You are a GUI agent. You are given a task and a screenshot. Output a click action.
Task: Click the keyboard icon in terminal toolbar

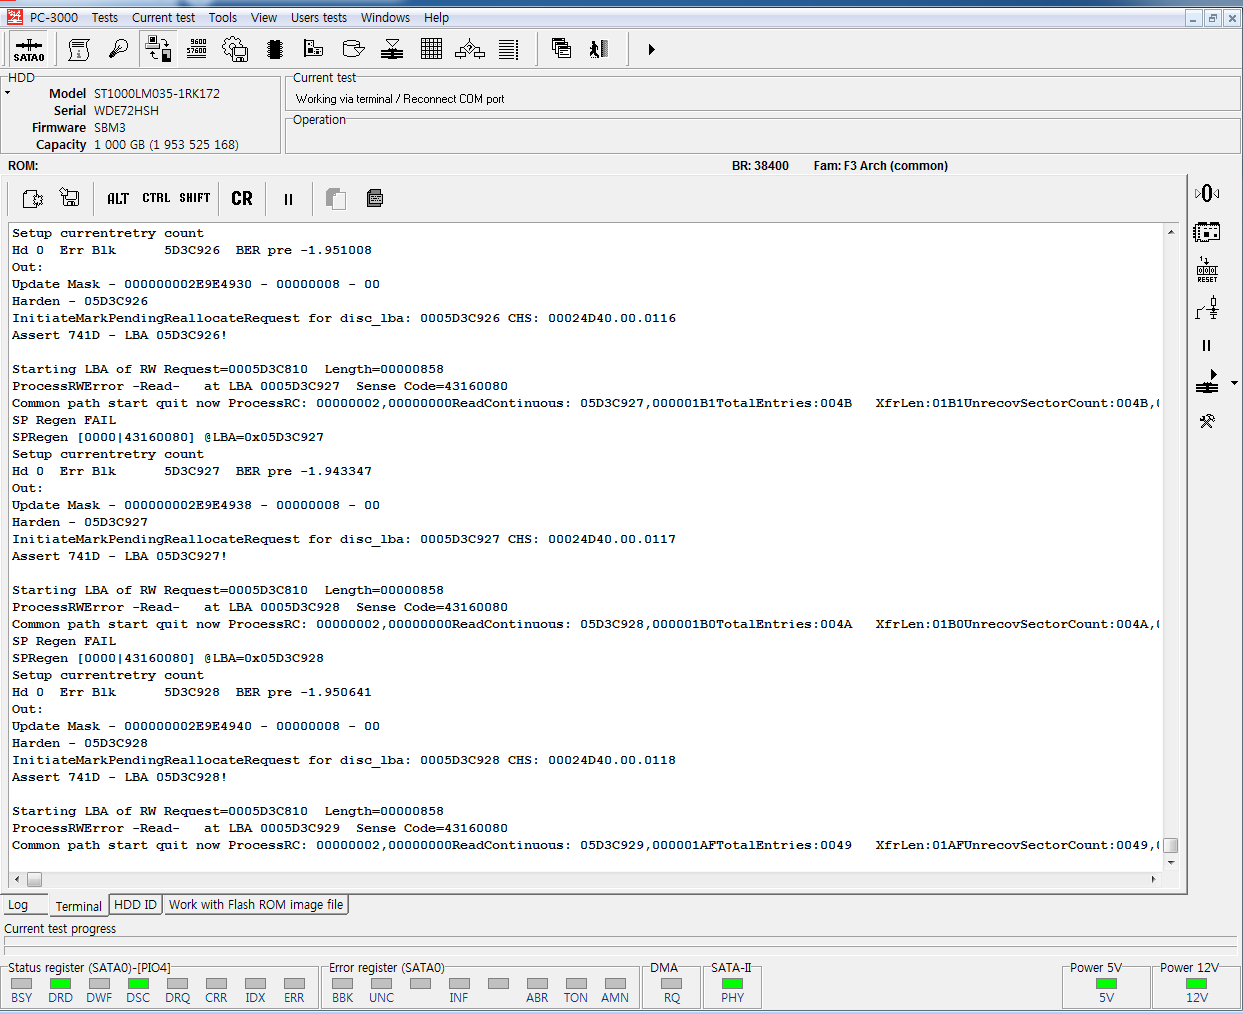[x=375, y=198]
